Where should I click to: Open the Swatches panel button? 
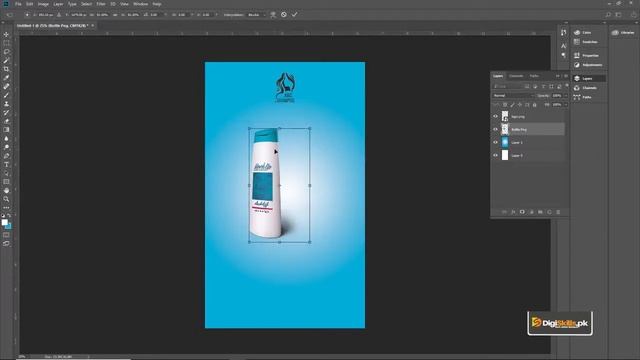(x=586, y=42)
